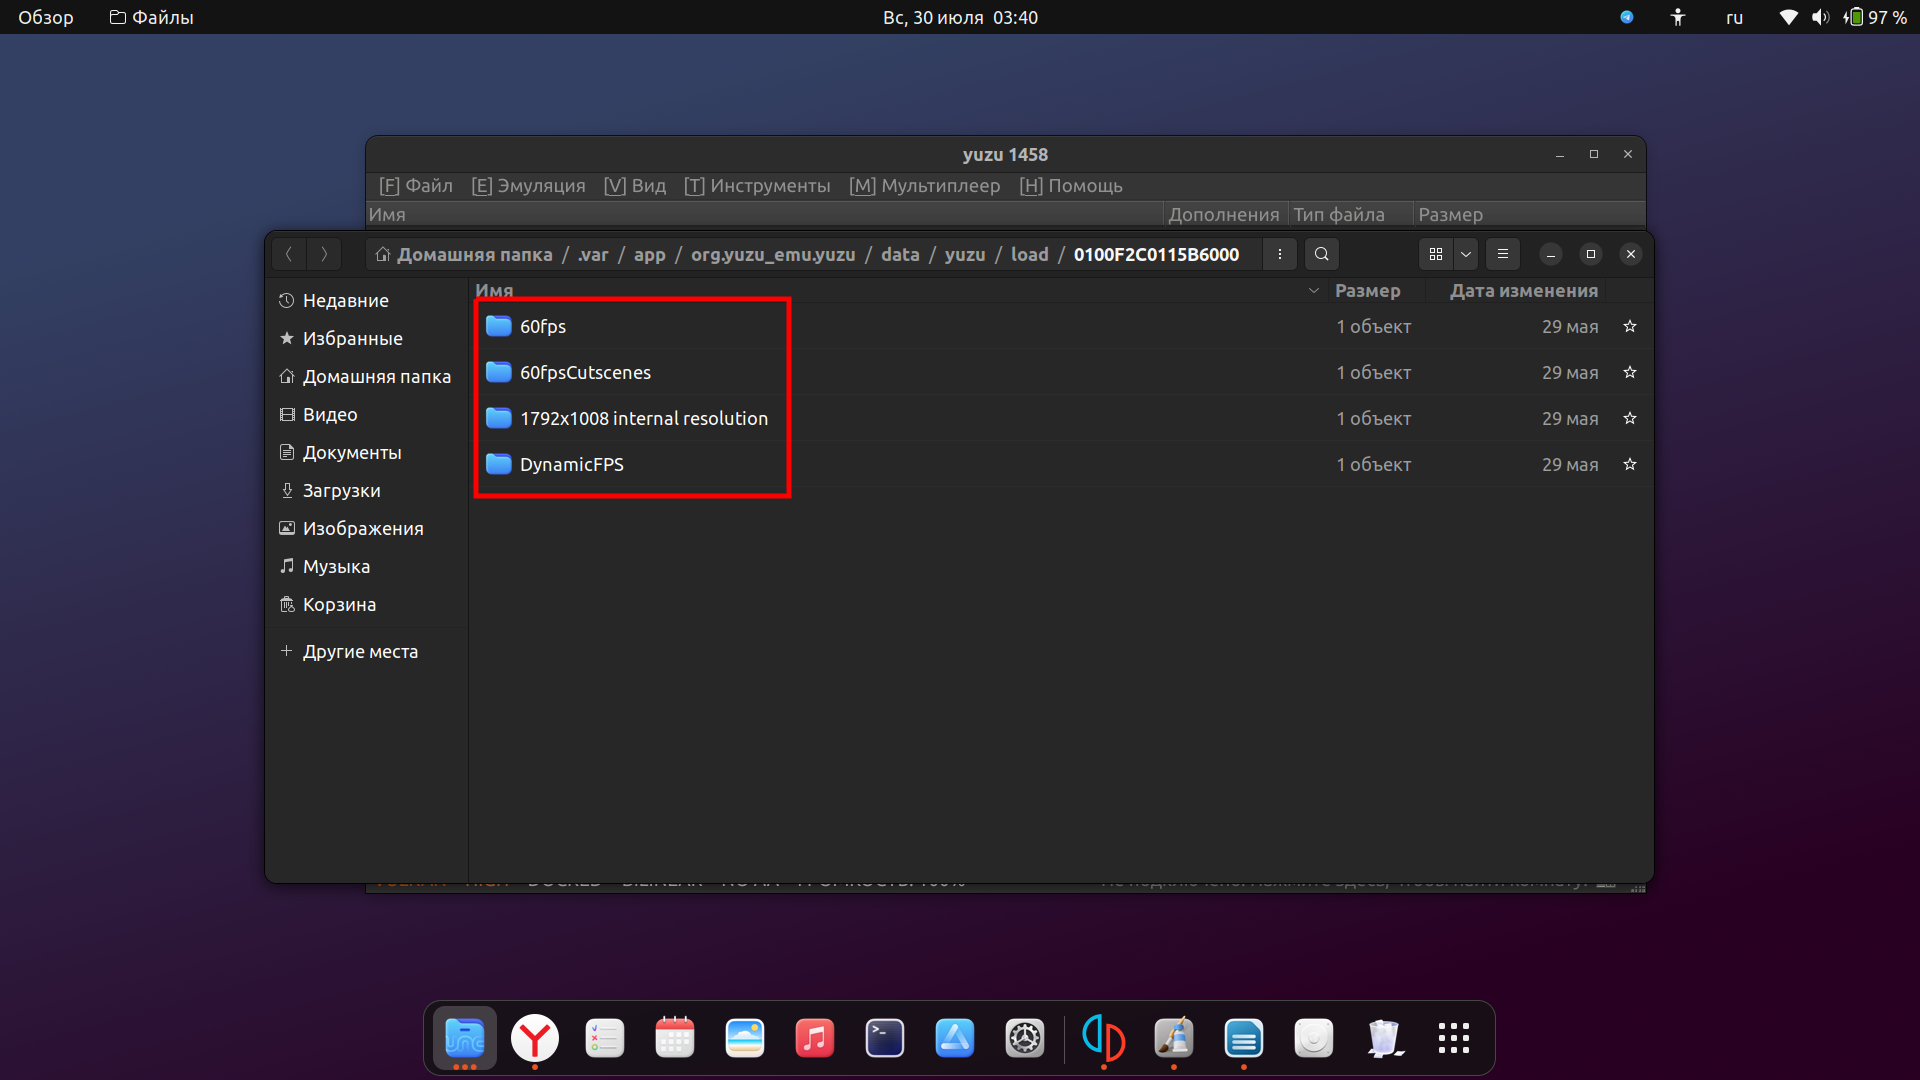Open yuzu Мультиплеер menu
1920x1080 pixels.
tap(924, 186)
